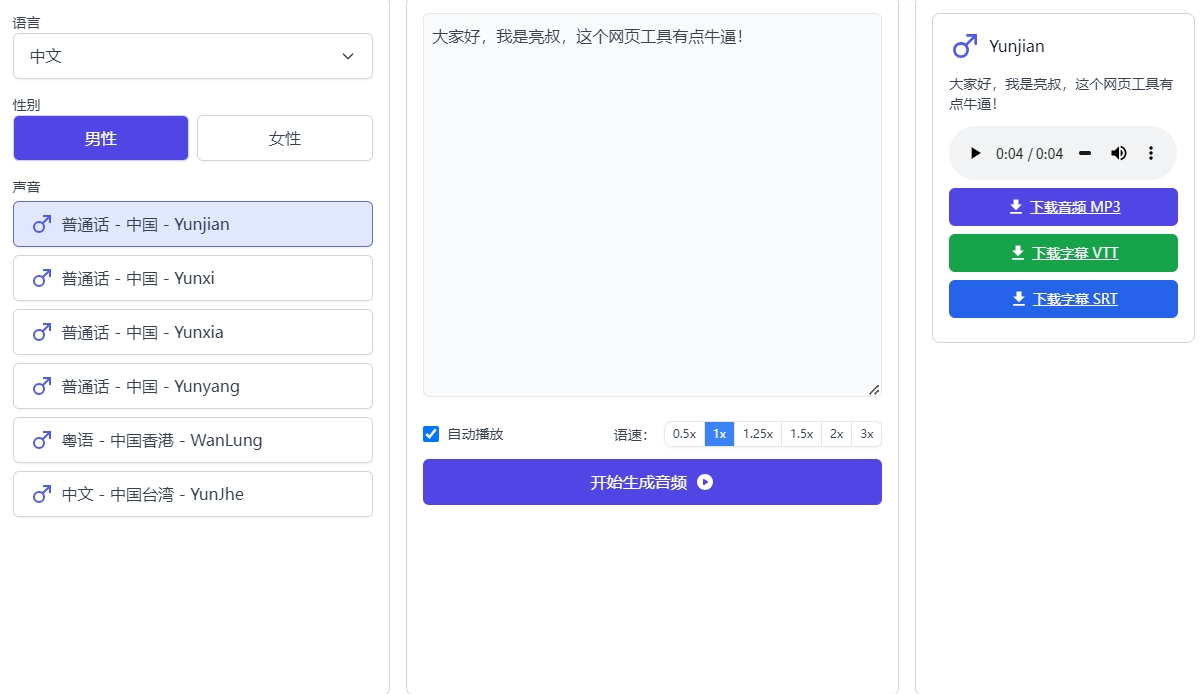Toggle the 自动播放 checkbox
Screen dimensions: 1204x694
click(x=431, y=434)
